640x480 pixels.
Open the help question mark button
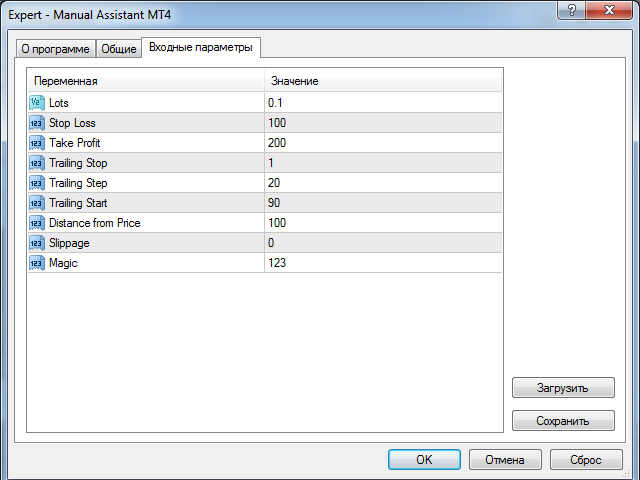571,10
